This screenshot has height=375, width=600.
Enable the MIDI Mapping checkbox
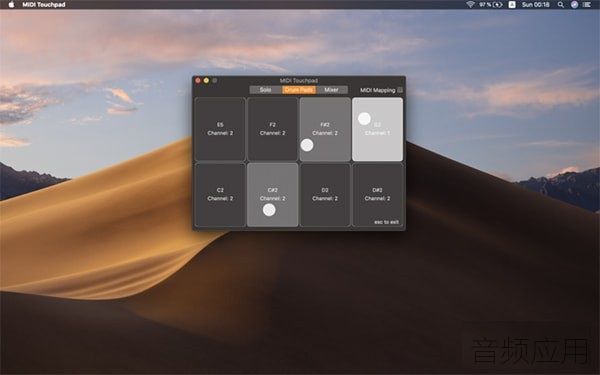point(400,90)
